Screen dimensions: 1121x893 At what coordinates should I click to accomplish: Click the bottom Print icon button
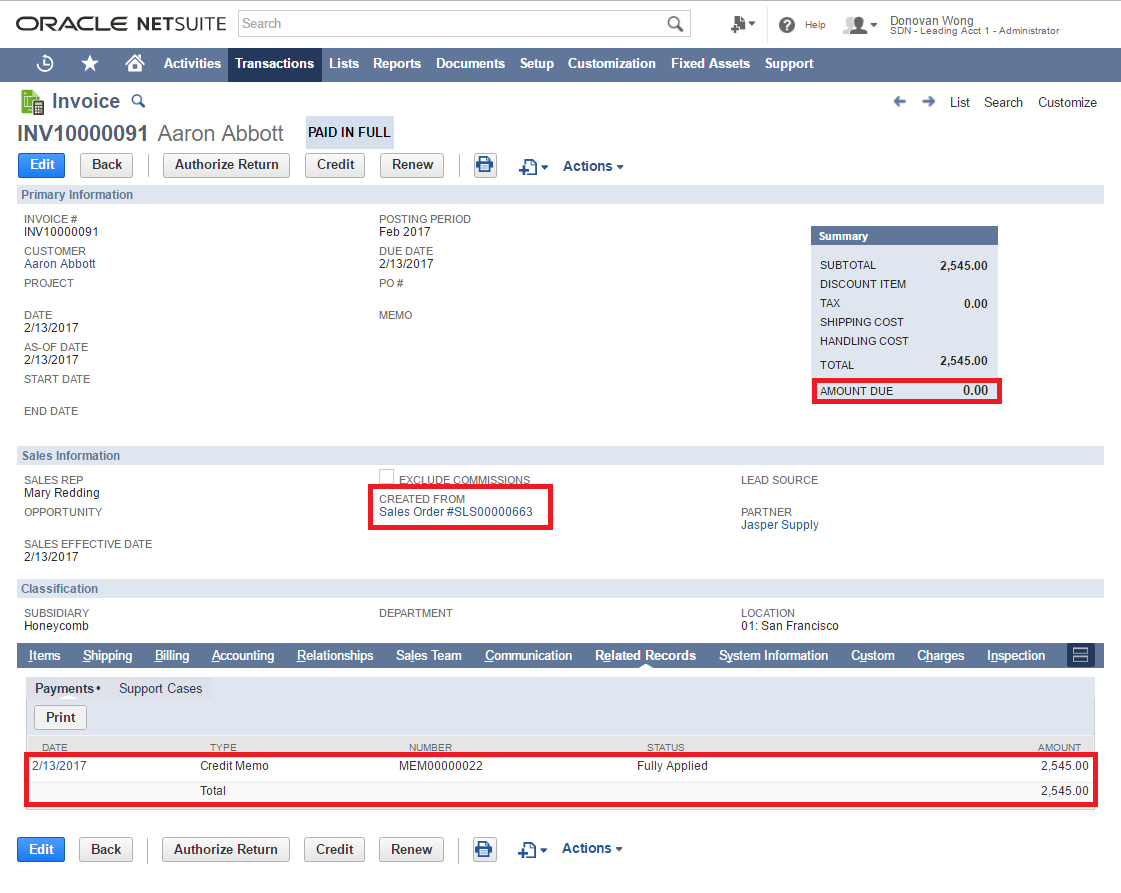point(484,849)
